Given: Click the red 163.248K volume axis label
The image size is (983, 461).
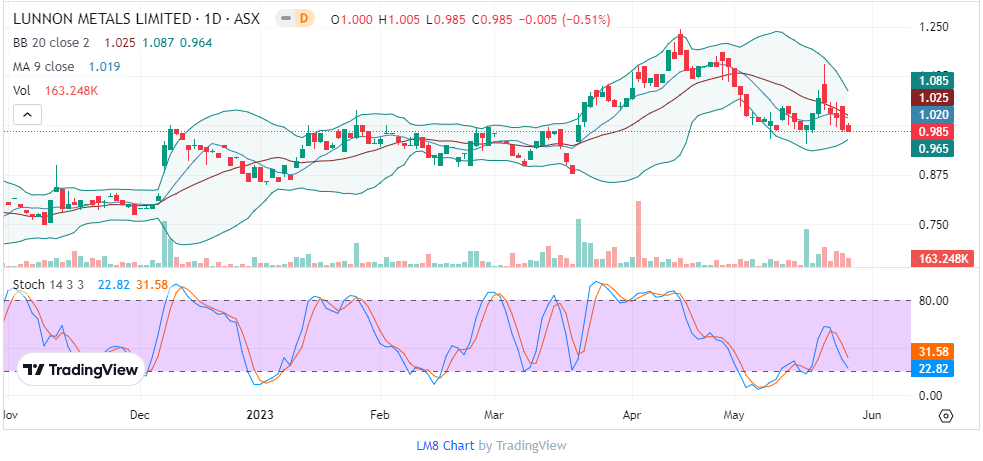Looking at the screenshot, I should [944, 259].
